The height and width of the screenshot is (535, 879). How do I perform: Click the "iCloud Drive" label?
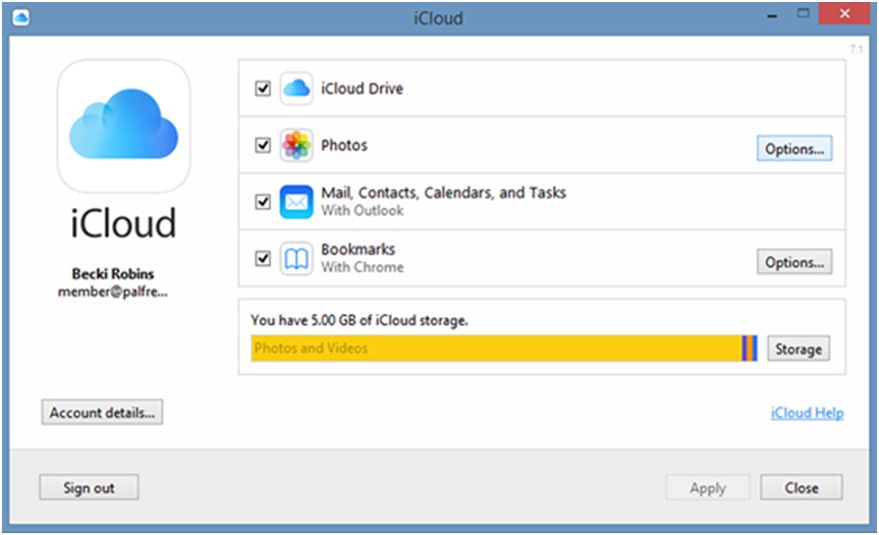click(362, 89)
